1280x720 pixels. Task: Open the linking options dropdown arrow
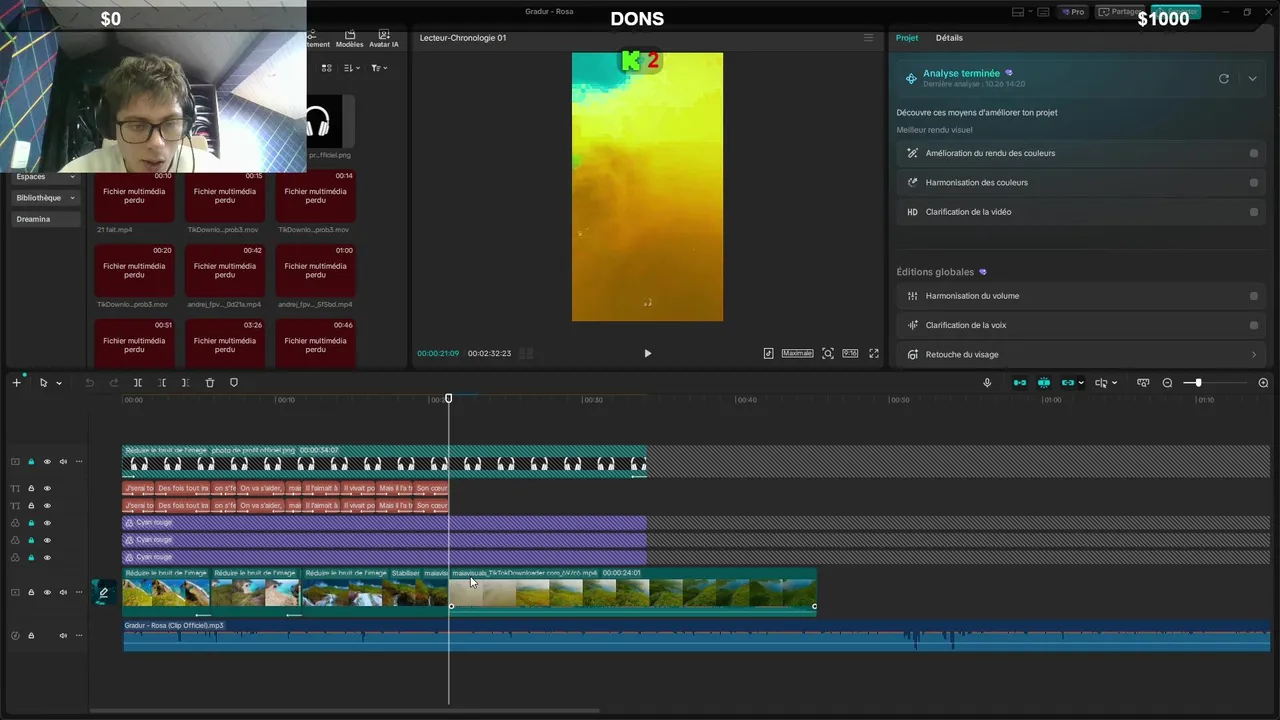point(1081,383)
